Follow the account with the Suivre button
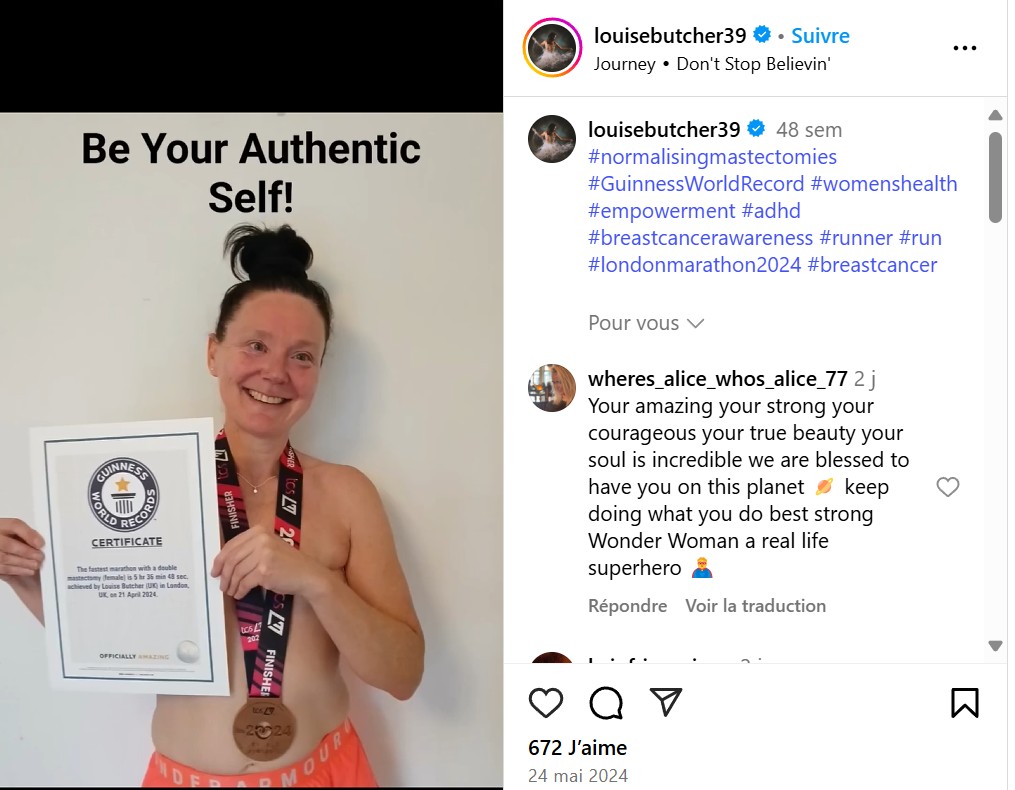 click(820, 36)
